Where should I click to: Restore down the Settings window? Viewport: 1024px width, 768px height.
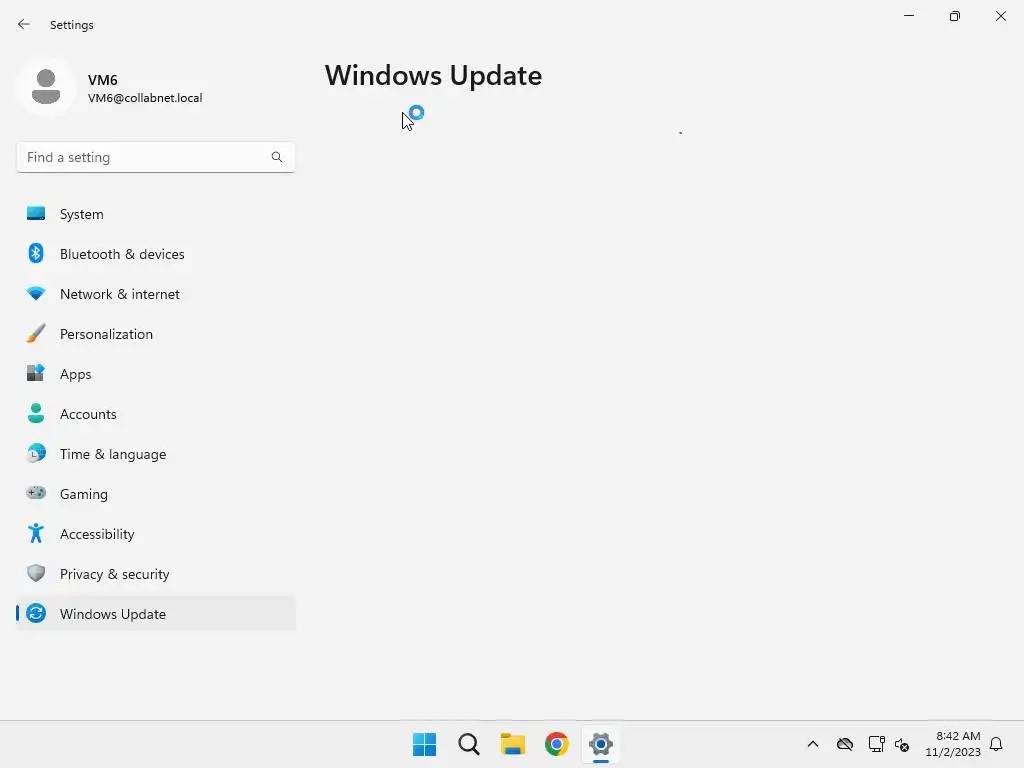click(x=955, y=16)
